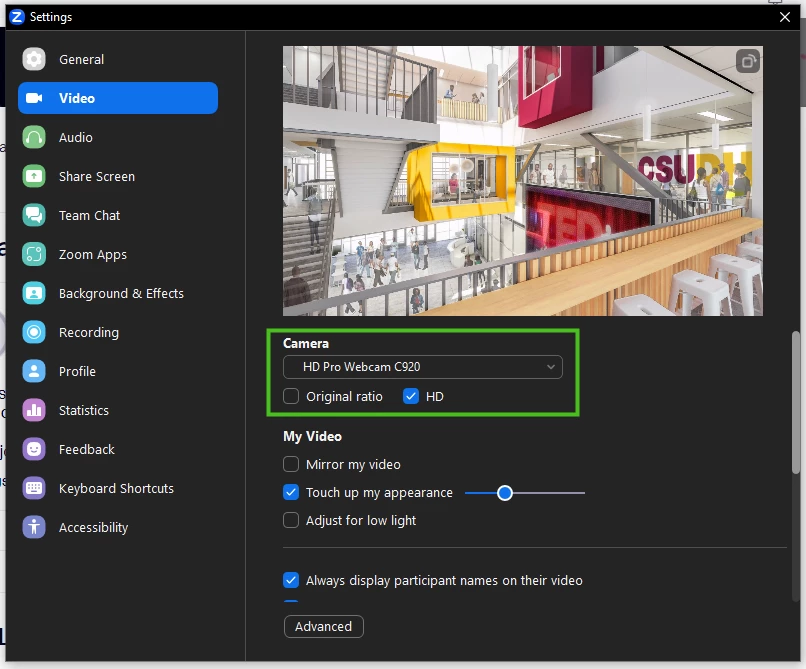Click the Share Screen green icon
The width and height of the screenshot is (806, 669).
point(34,176)
